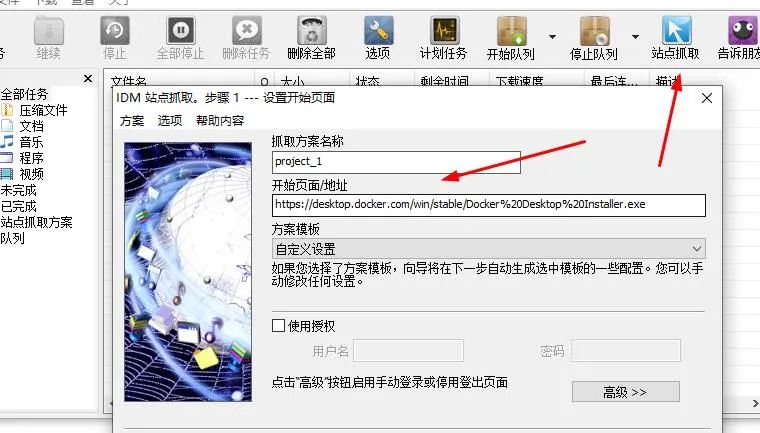Enable the 使用授权 checkbox

tap(278, 325)
